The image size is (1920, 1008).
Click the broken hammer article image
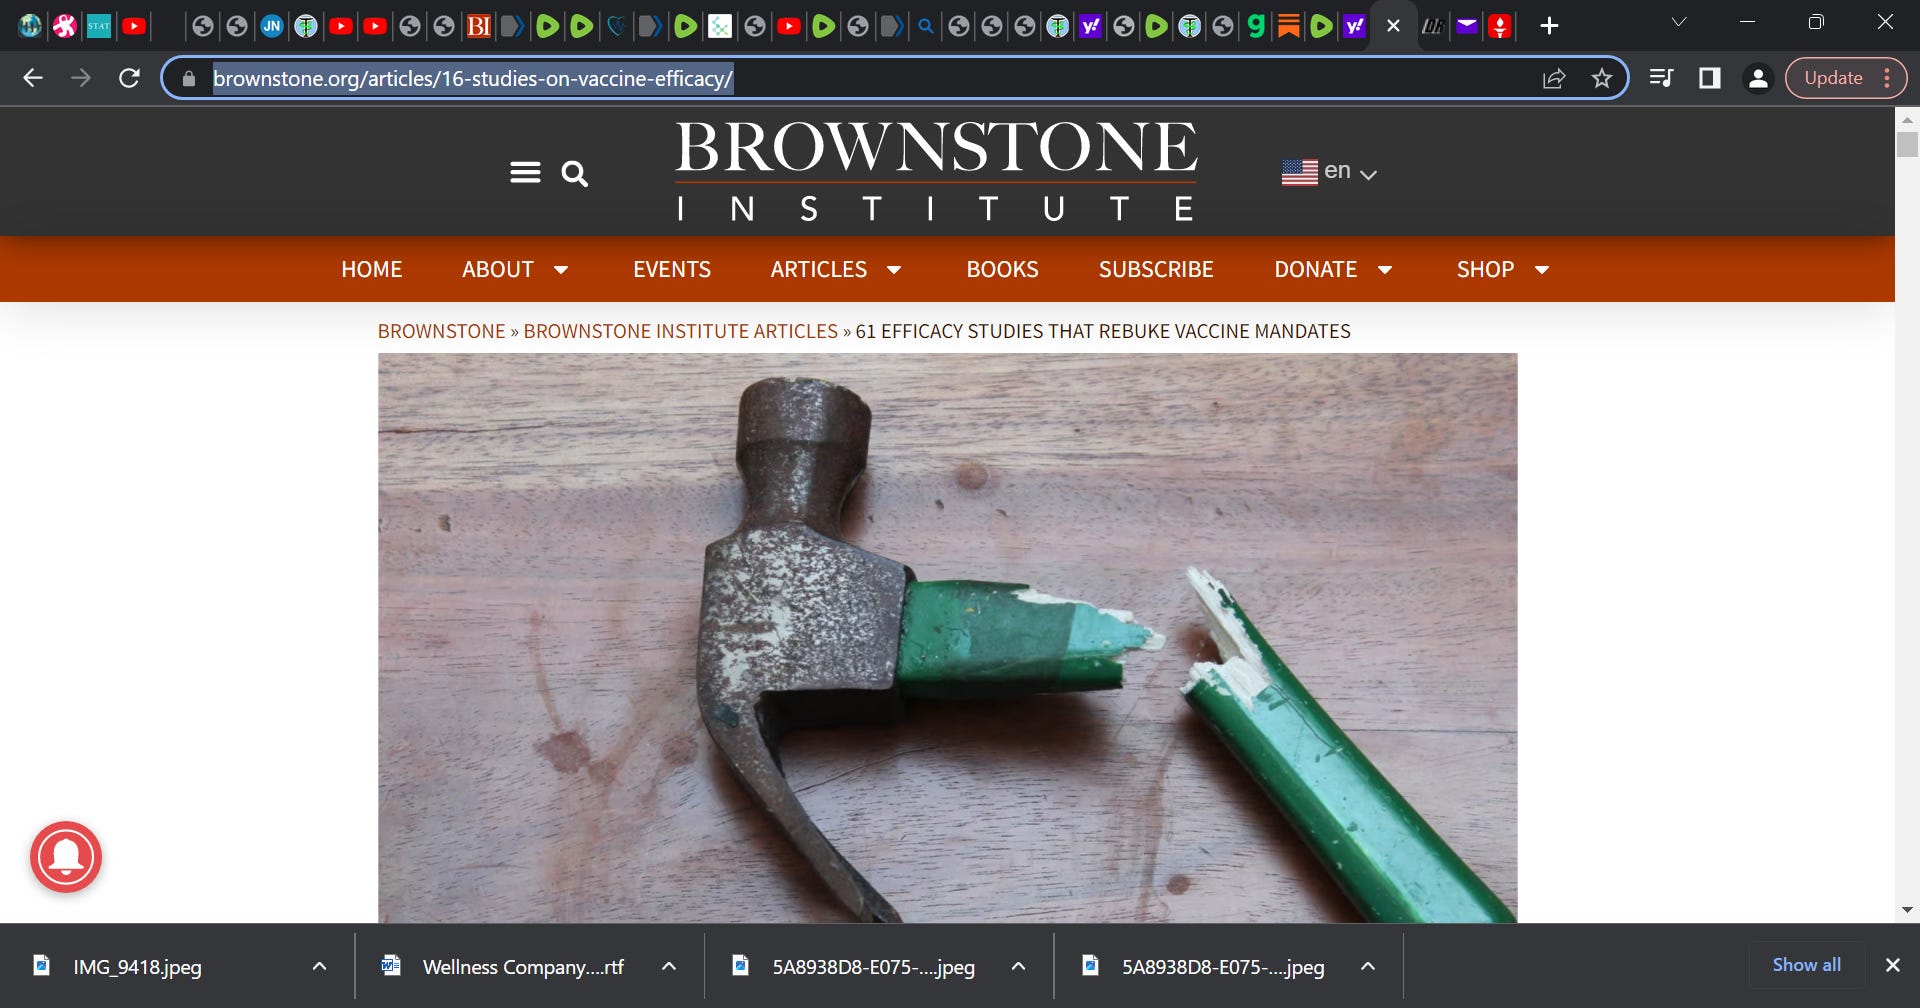tap(947, 637)
